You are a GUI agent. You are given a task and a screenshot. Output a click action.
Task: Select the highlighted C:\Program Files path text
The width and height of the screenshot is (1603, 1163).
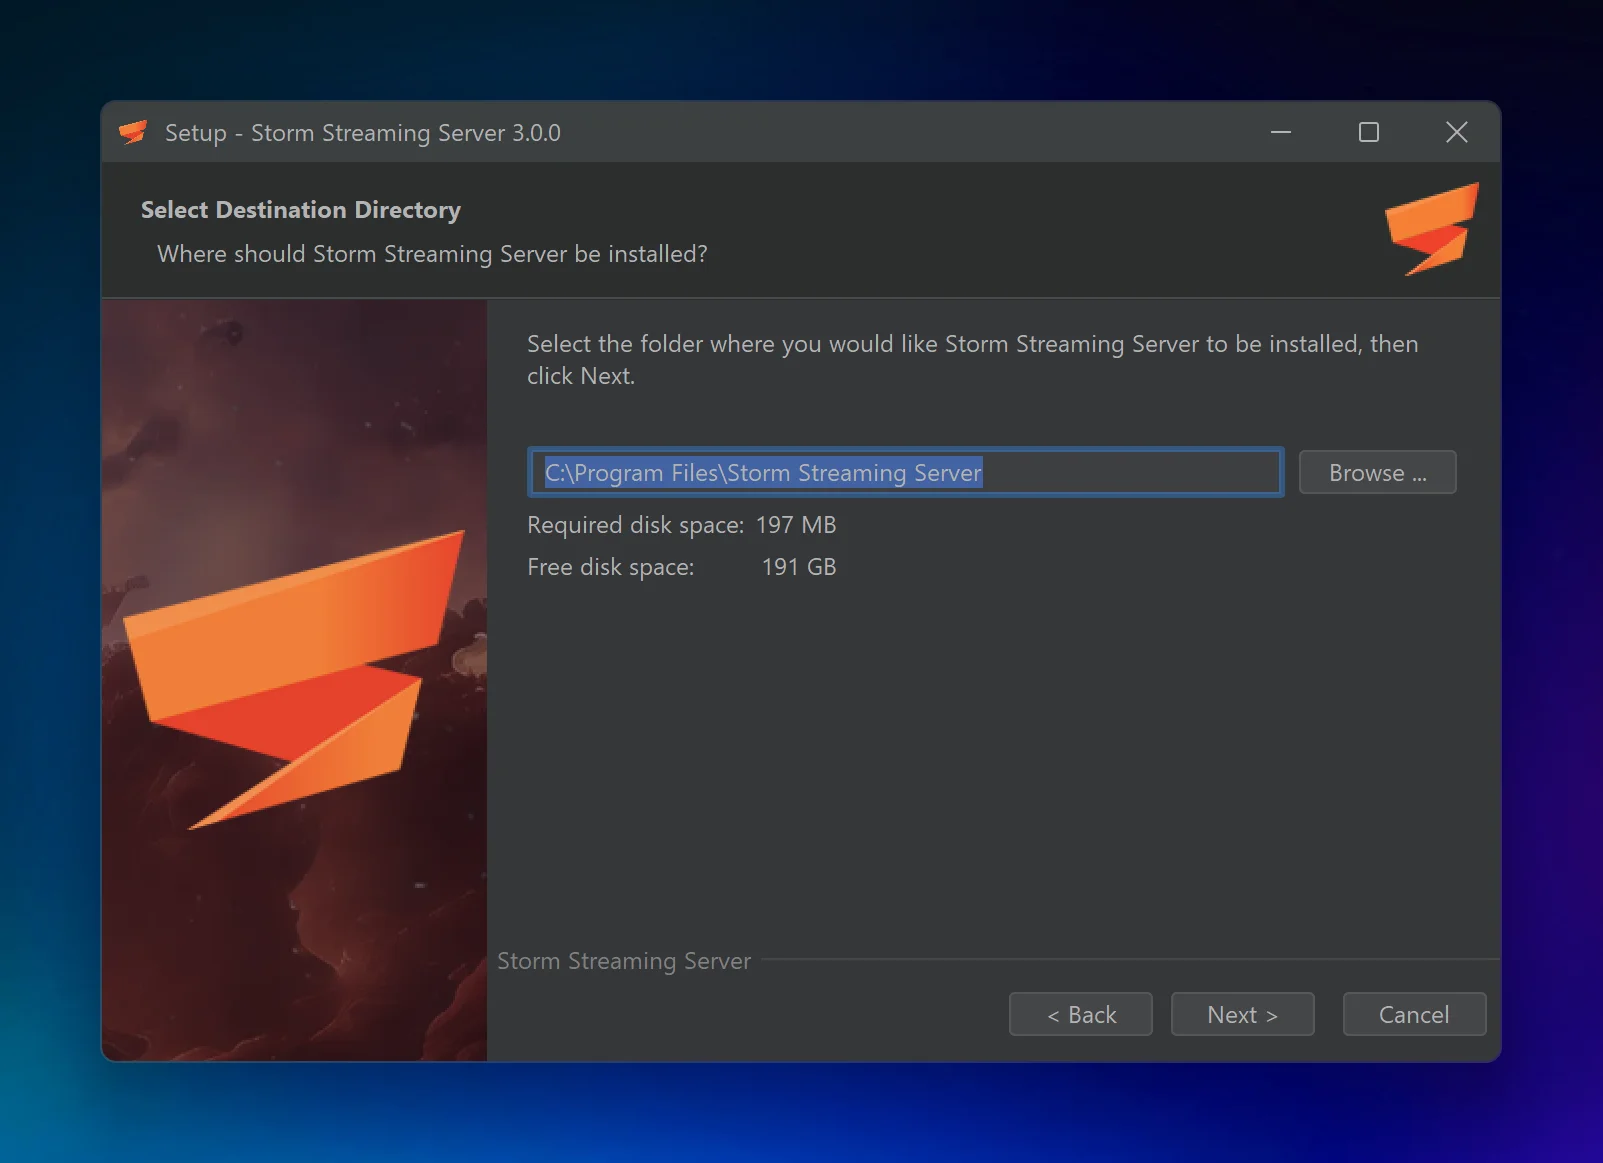[x=763, y=472]
